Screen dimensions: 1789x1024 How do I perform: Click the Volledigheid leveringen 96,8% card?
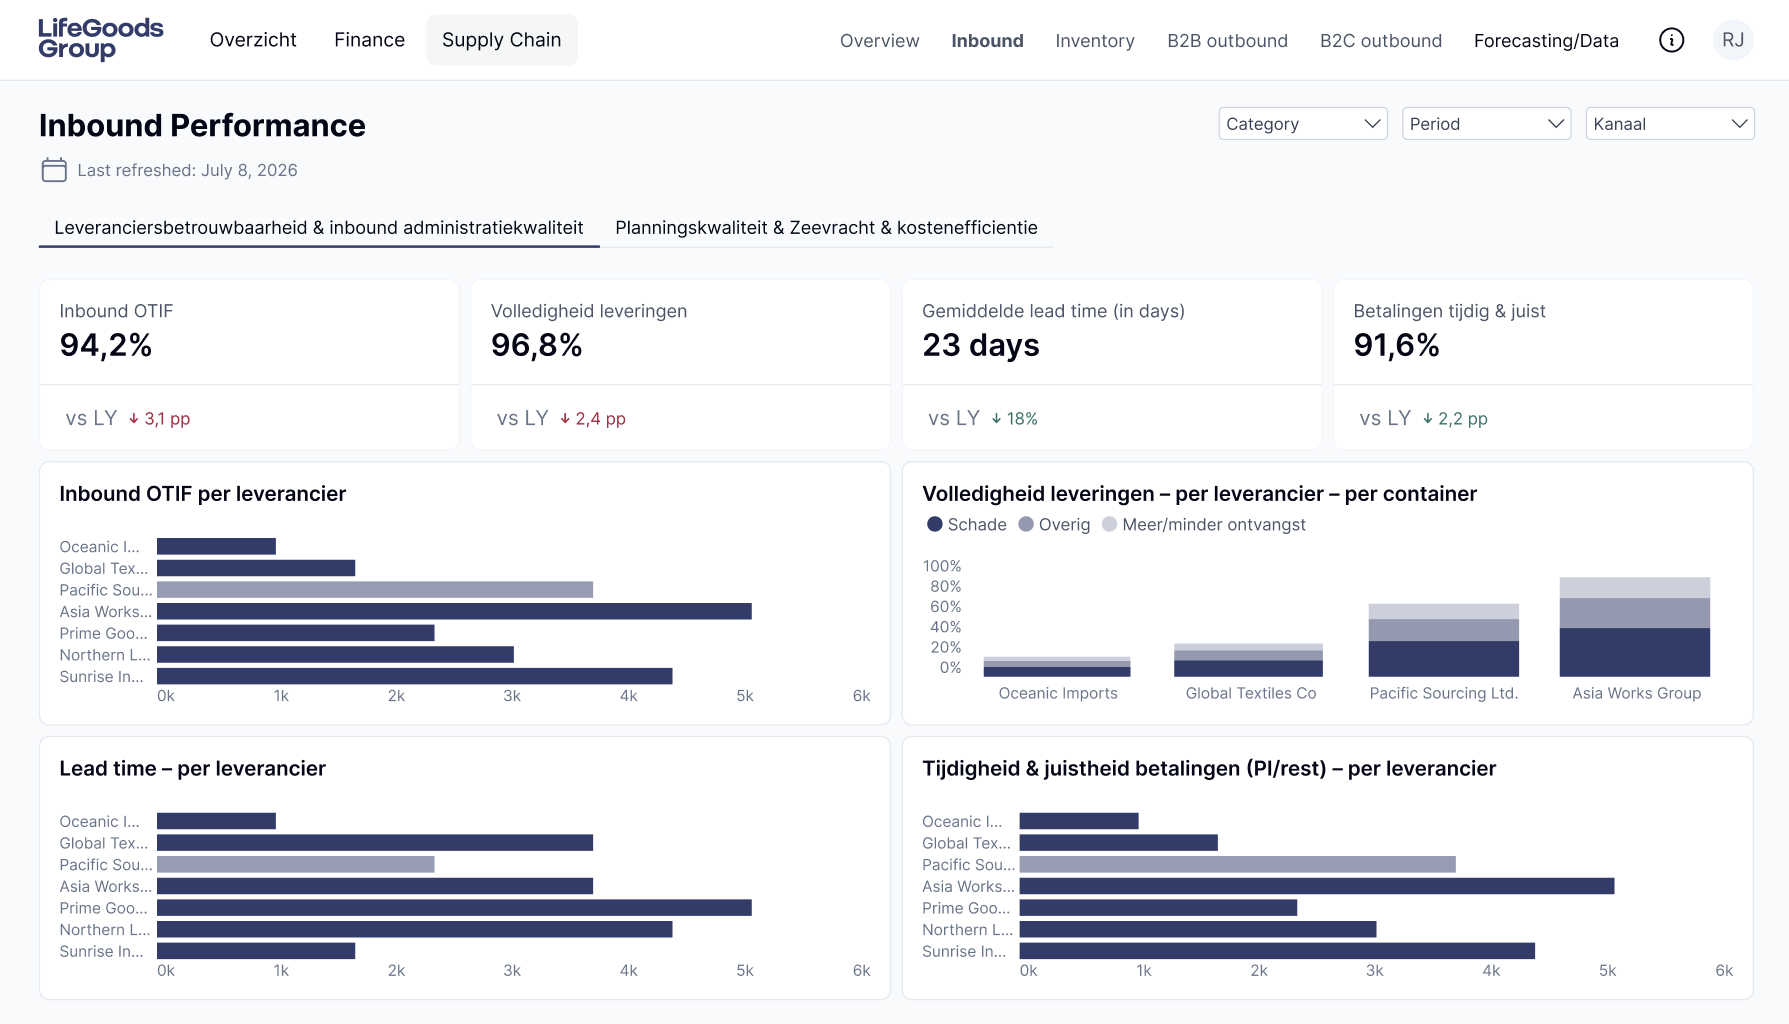tap(680, 365)
